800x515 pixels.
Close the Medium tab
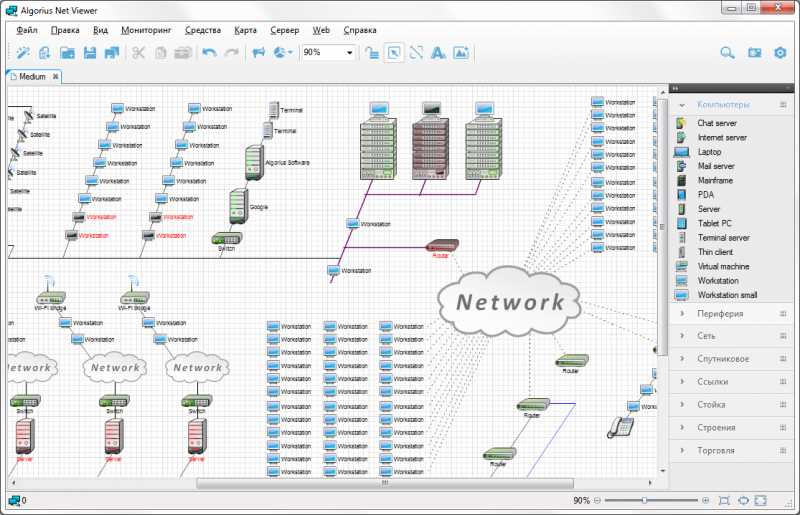pyautogui.click(x=55, y=77)
